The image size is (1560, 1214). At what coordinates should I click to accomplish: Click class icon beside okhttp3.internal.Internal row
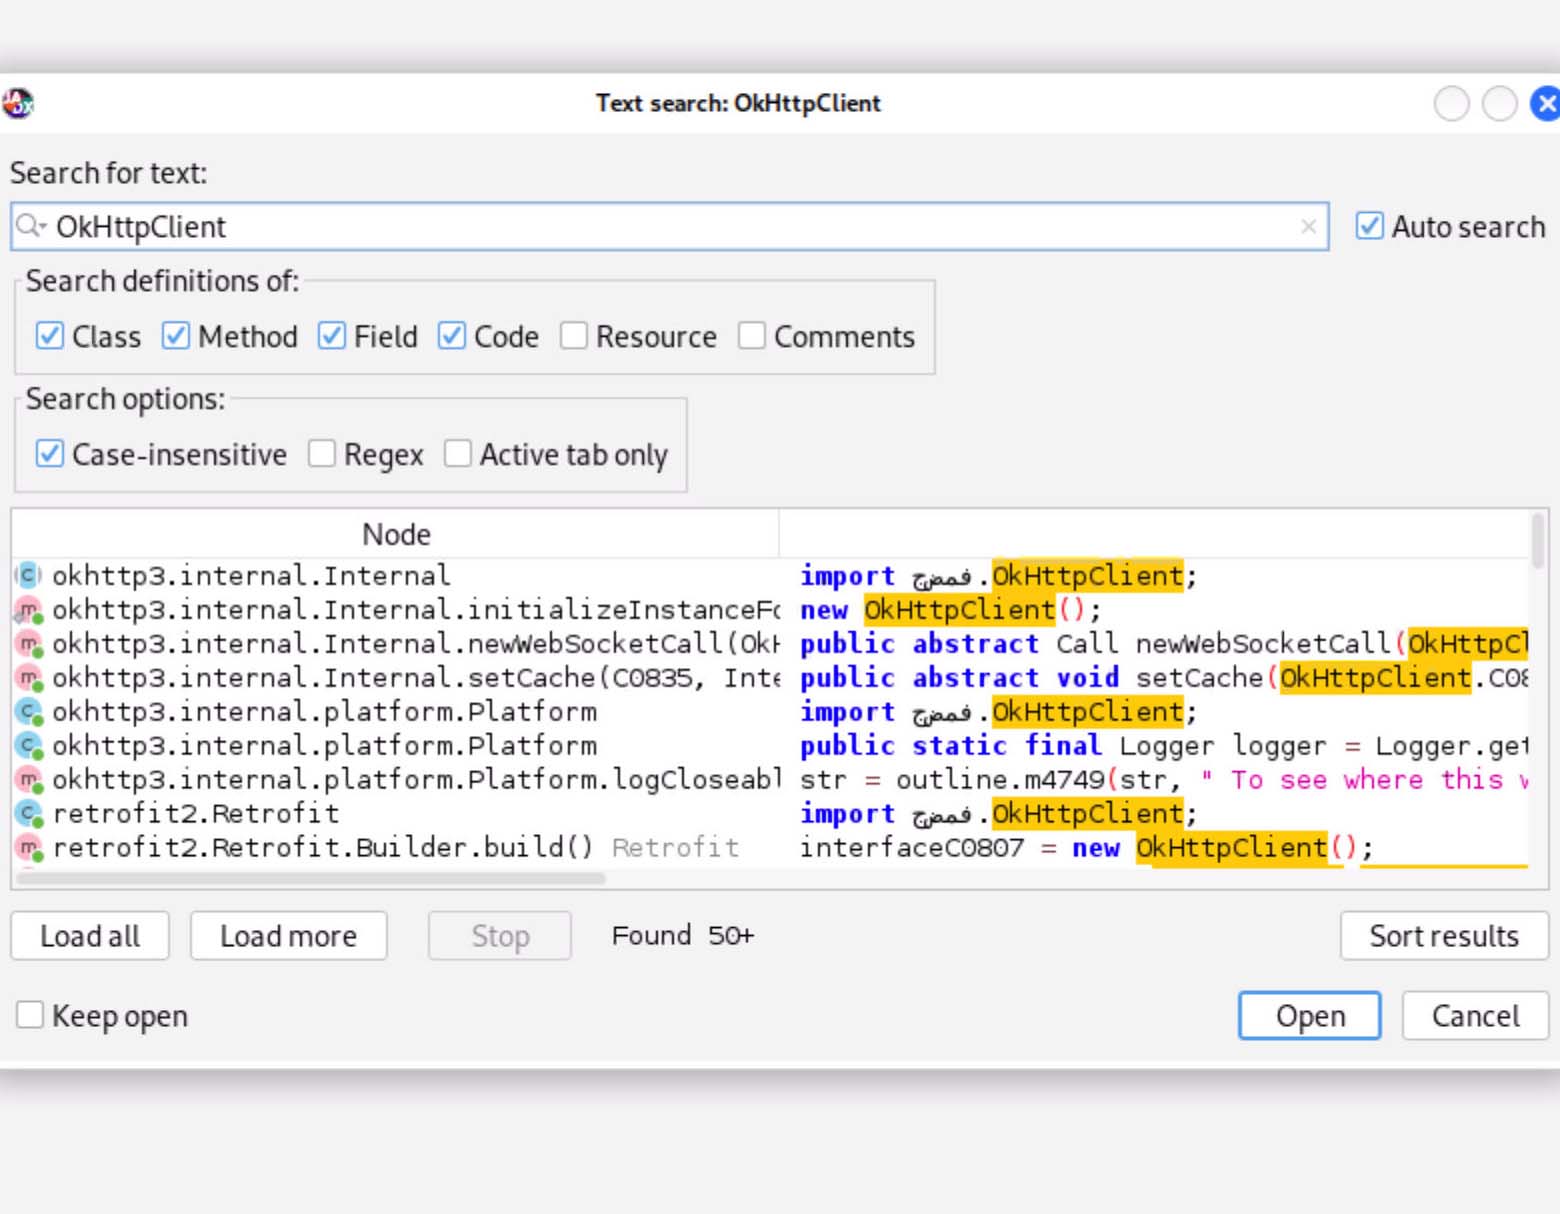pos(28,575)
